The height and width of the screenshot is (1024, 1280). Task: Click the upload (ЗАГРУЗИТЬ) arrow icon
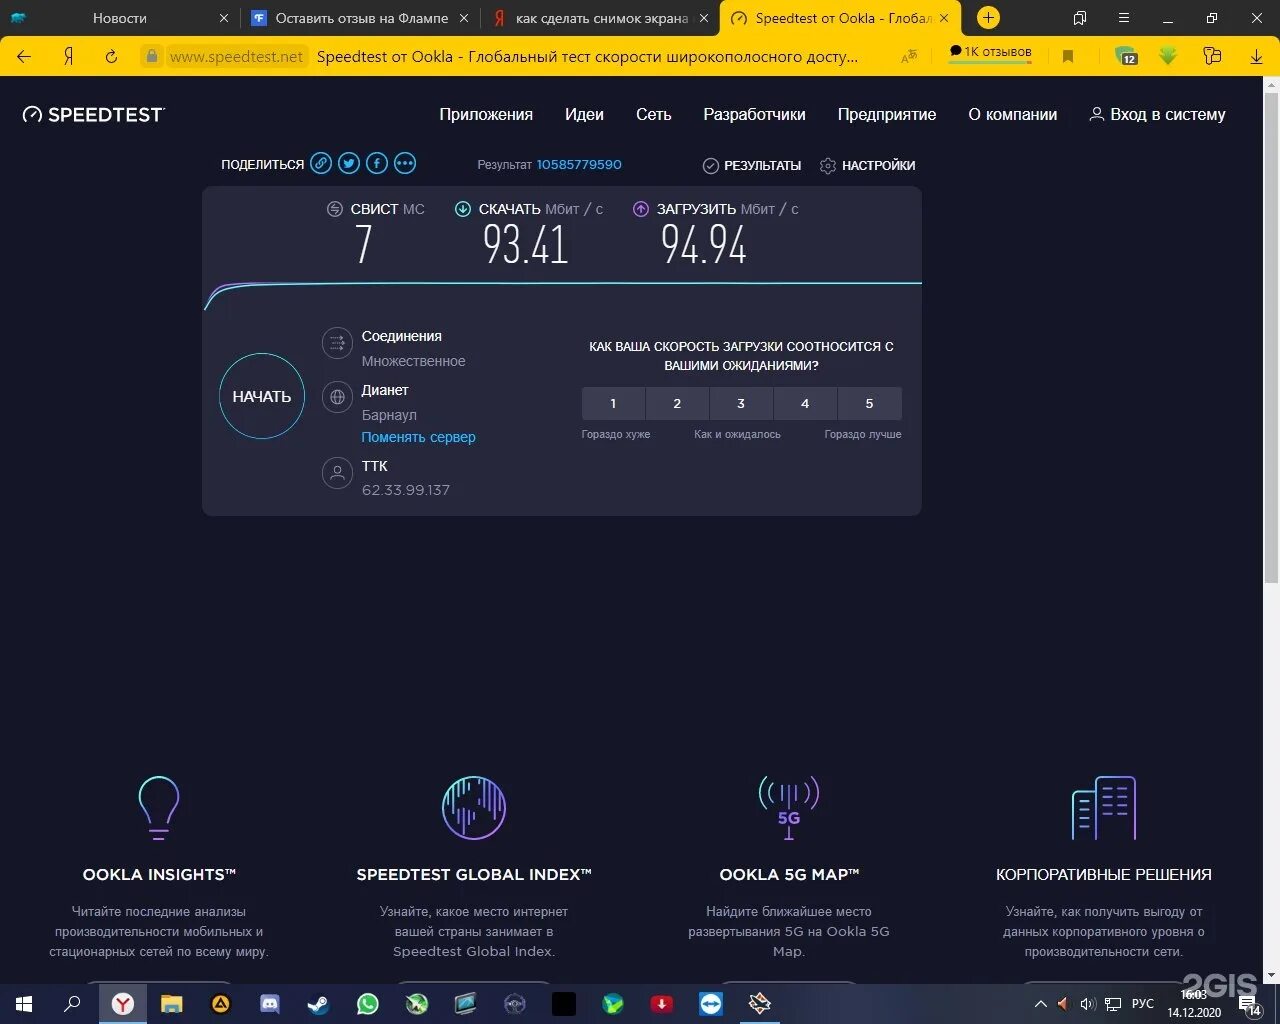click(641, 209)
